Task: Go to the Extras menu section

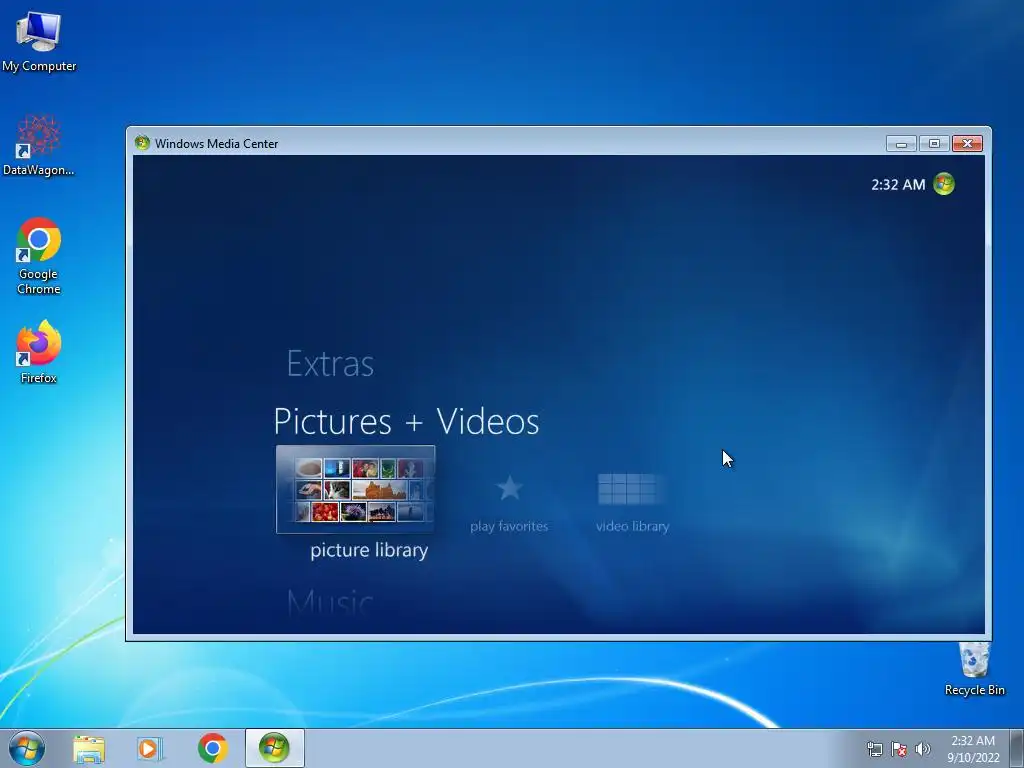Action: click(x=330, y=364)
